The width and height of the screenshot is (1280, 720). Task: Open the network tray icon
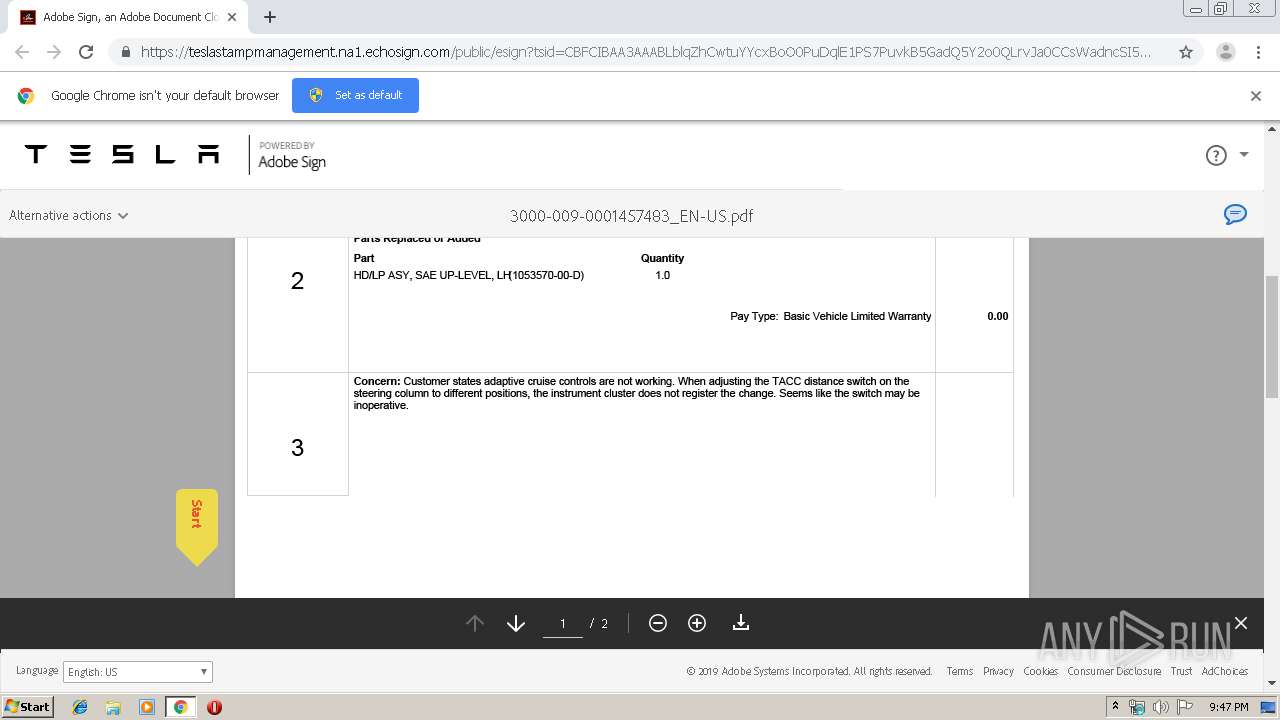(x=1137, y=707)
